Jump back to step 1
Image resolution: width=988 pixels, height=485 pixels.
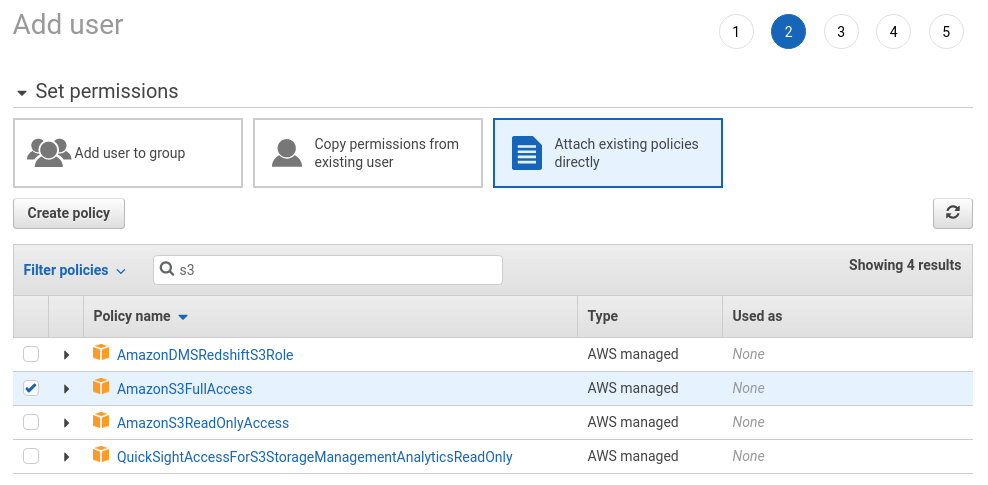point(736,32)
